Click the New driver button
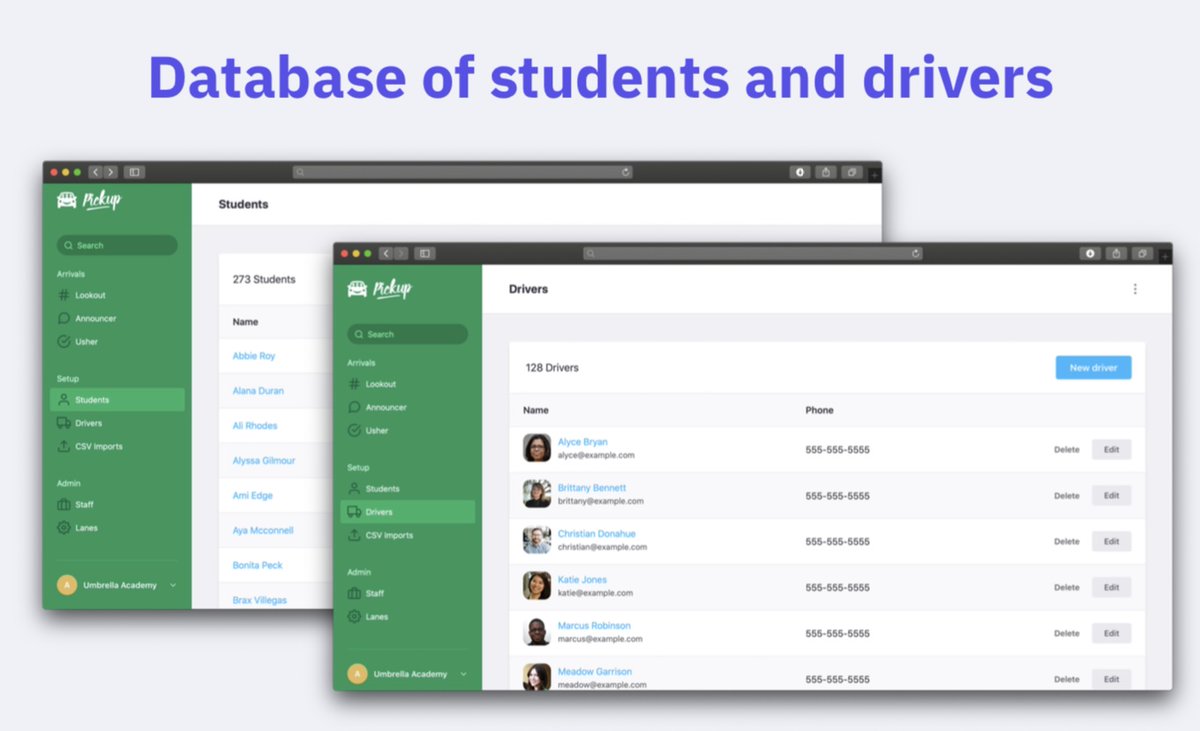This screenshot has width=1200, height=731. tap(1093, 368)
